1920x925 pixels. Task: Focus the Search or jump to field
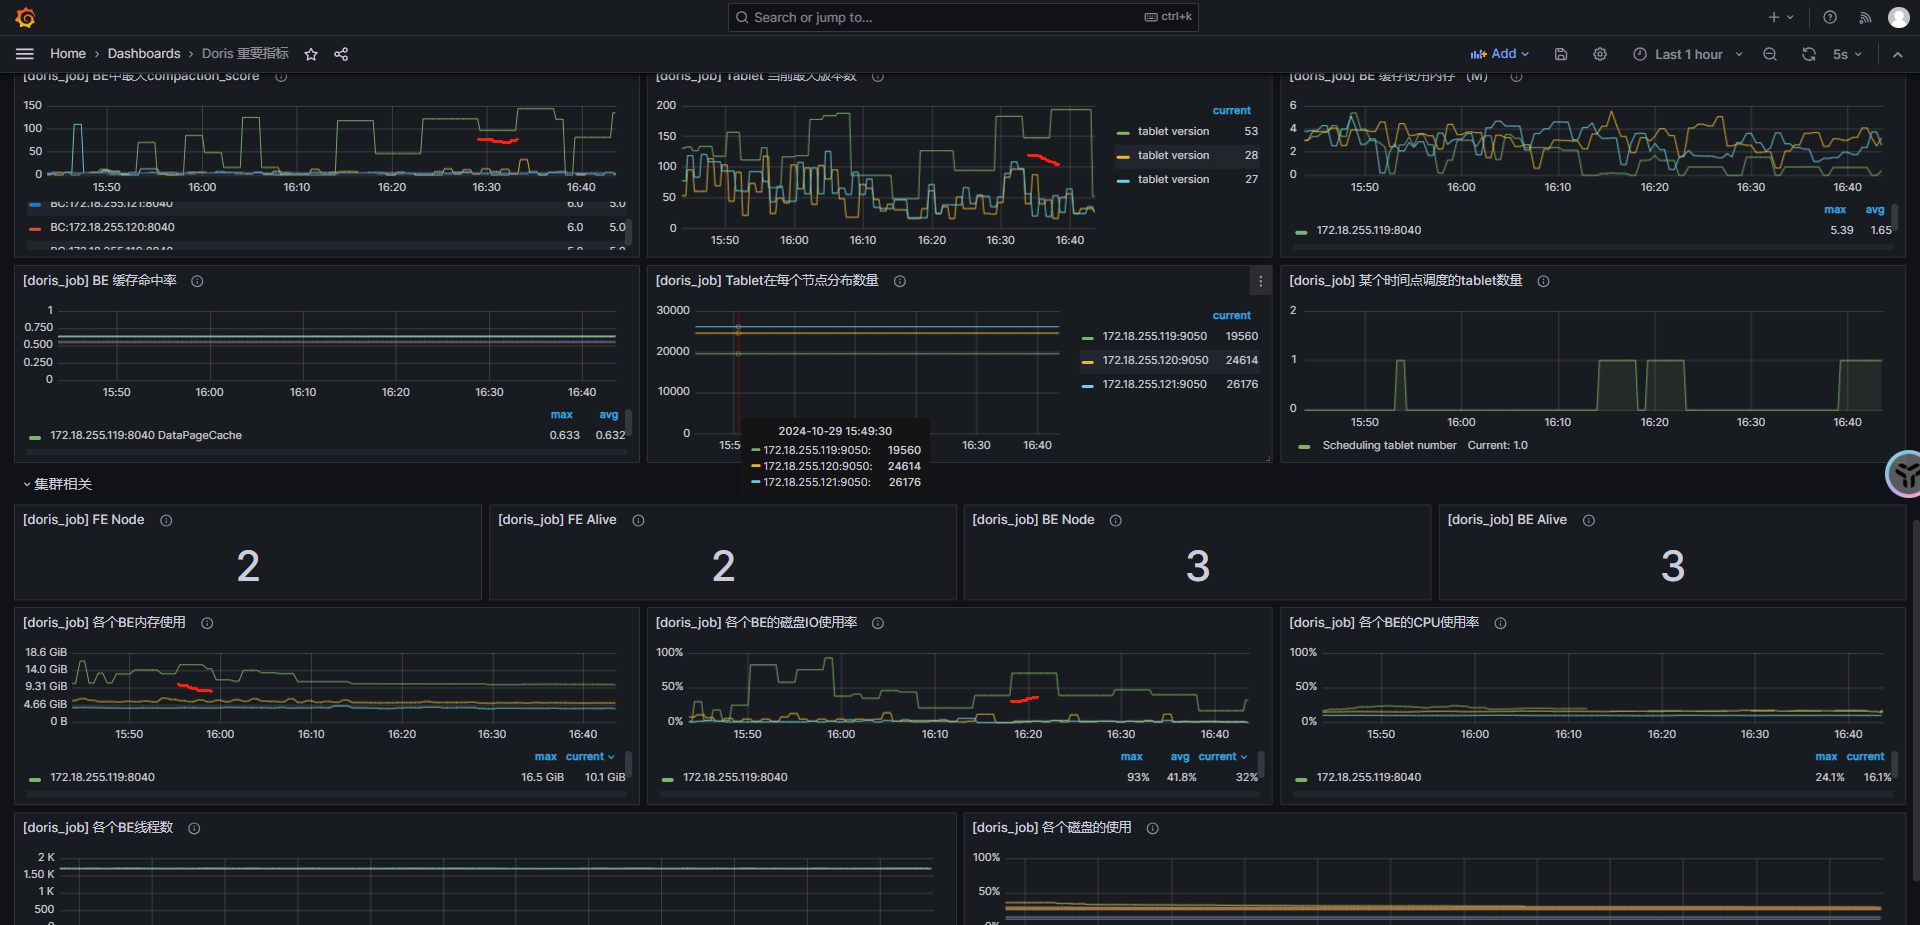click(x=963, y=17)
